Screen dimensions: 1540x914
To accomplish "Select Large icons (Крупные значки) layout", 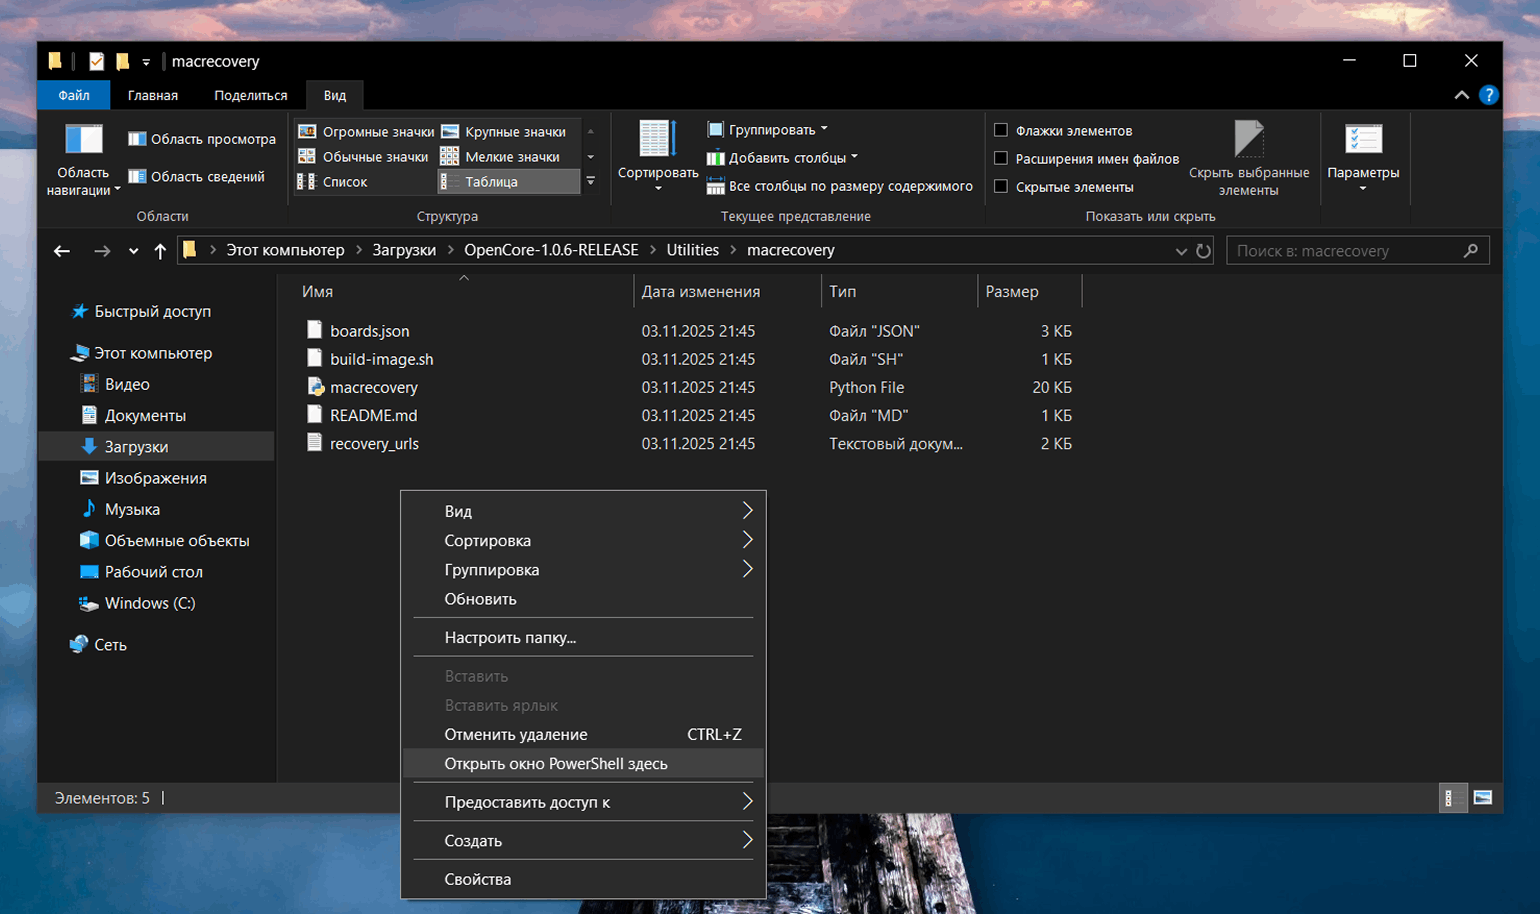I will tap(504, 131).
